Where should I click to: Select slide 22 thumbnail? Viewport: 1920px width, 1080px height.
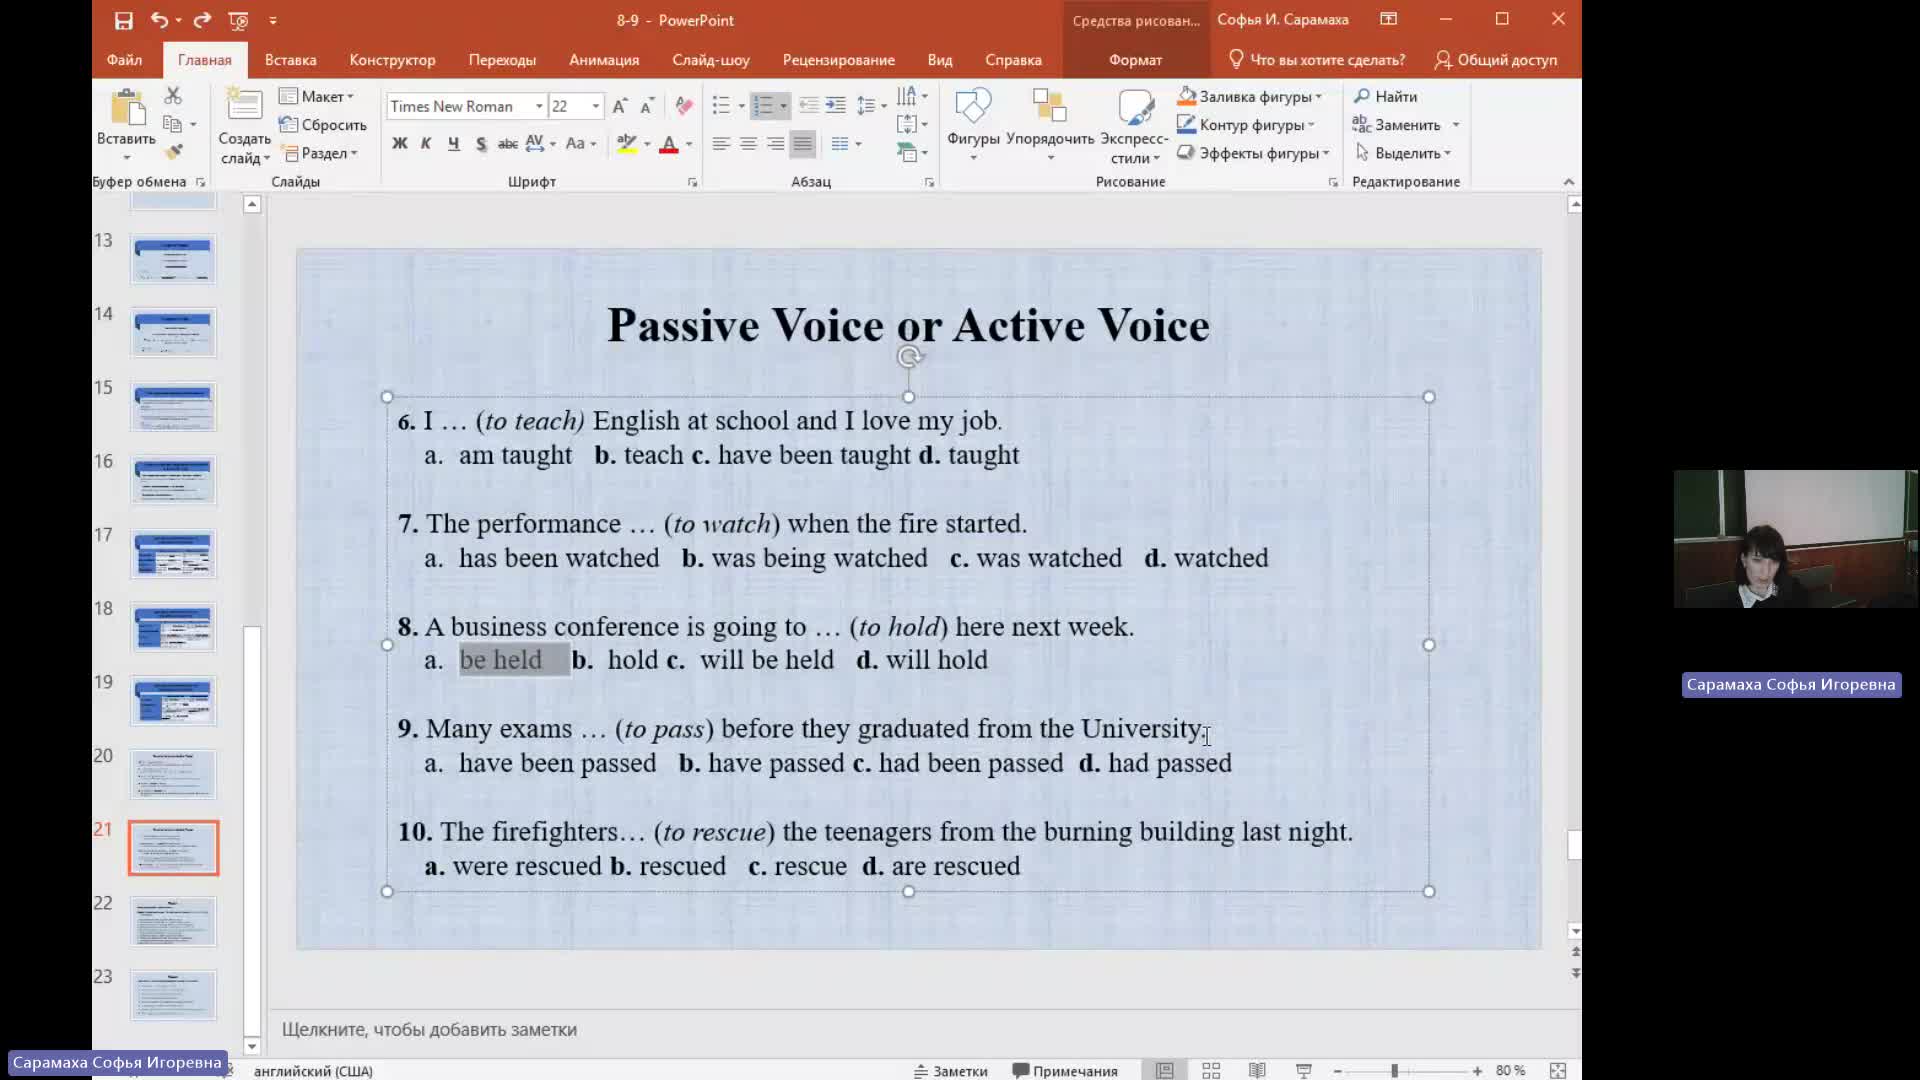pos(173,922)
